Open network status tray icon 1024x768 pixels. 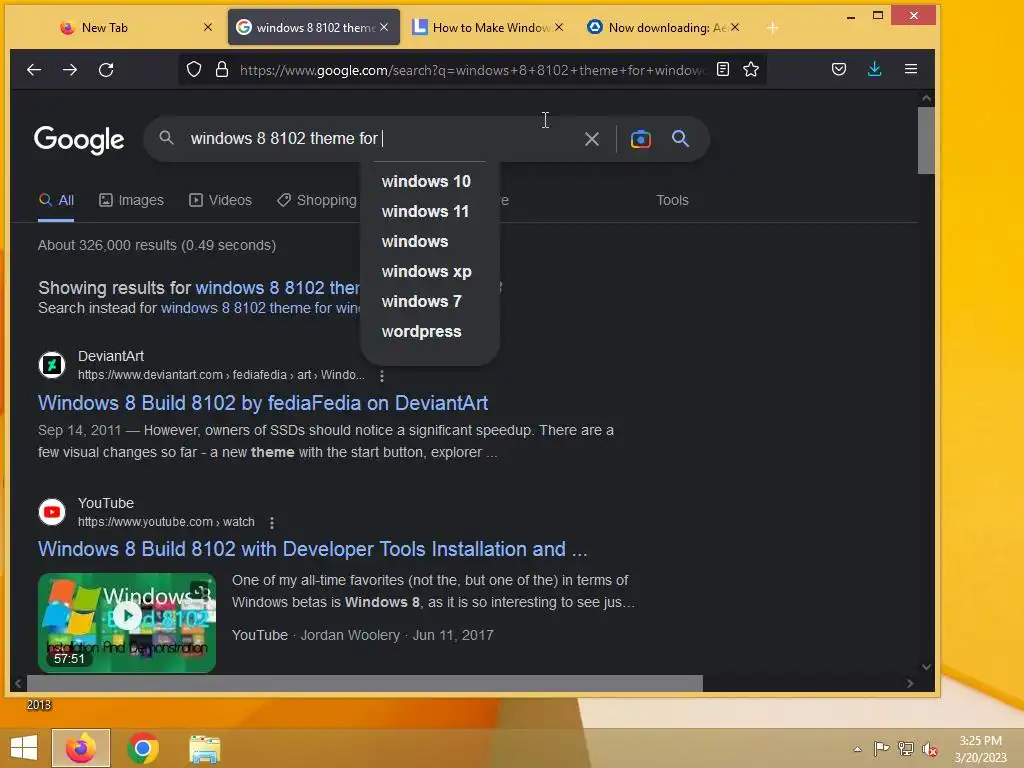[906, 749]
